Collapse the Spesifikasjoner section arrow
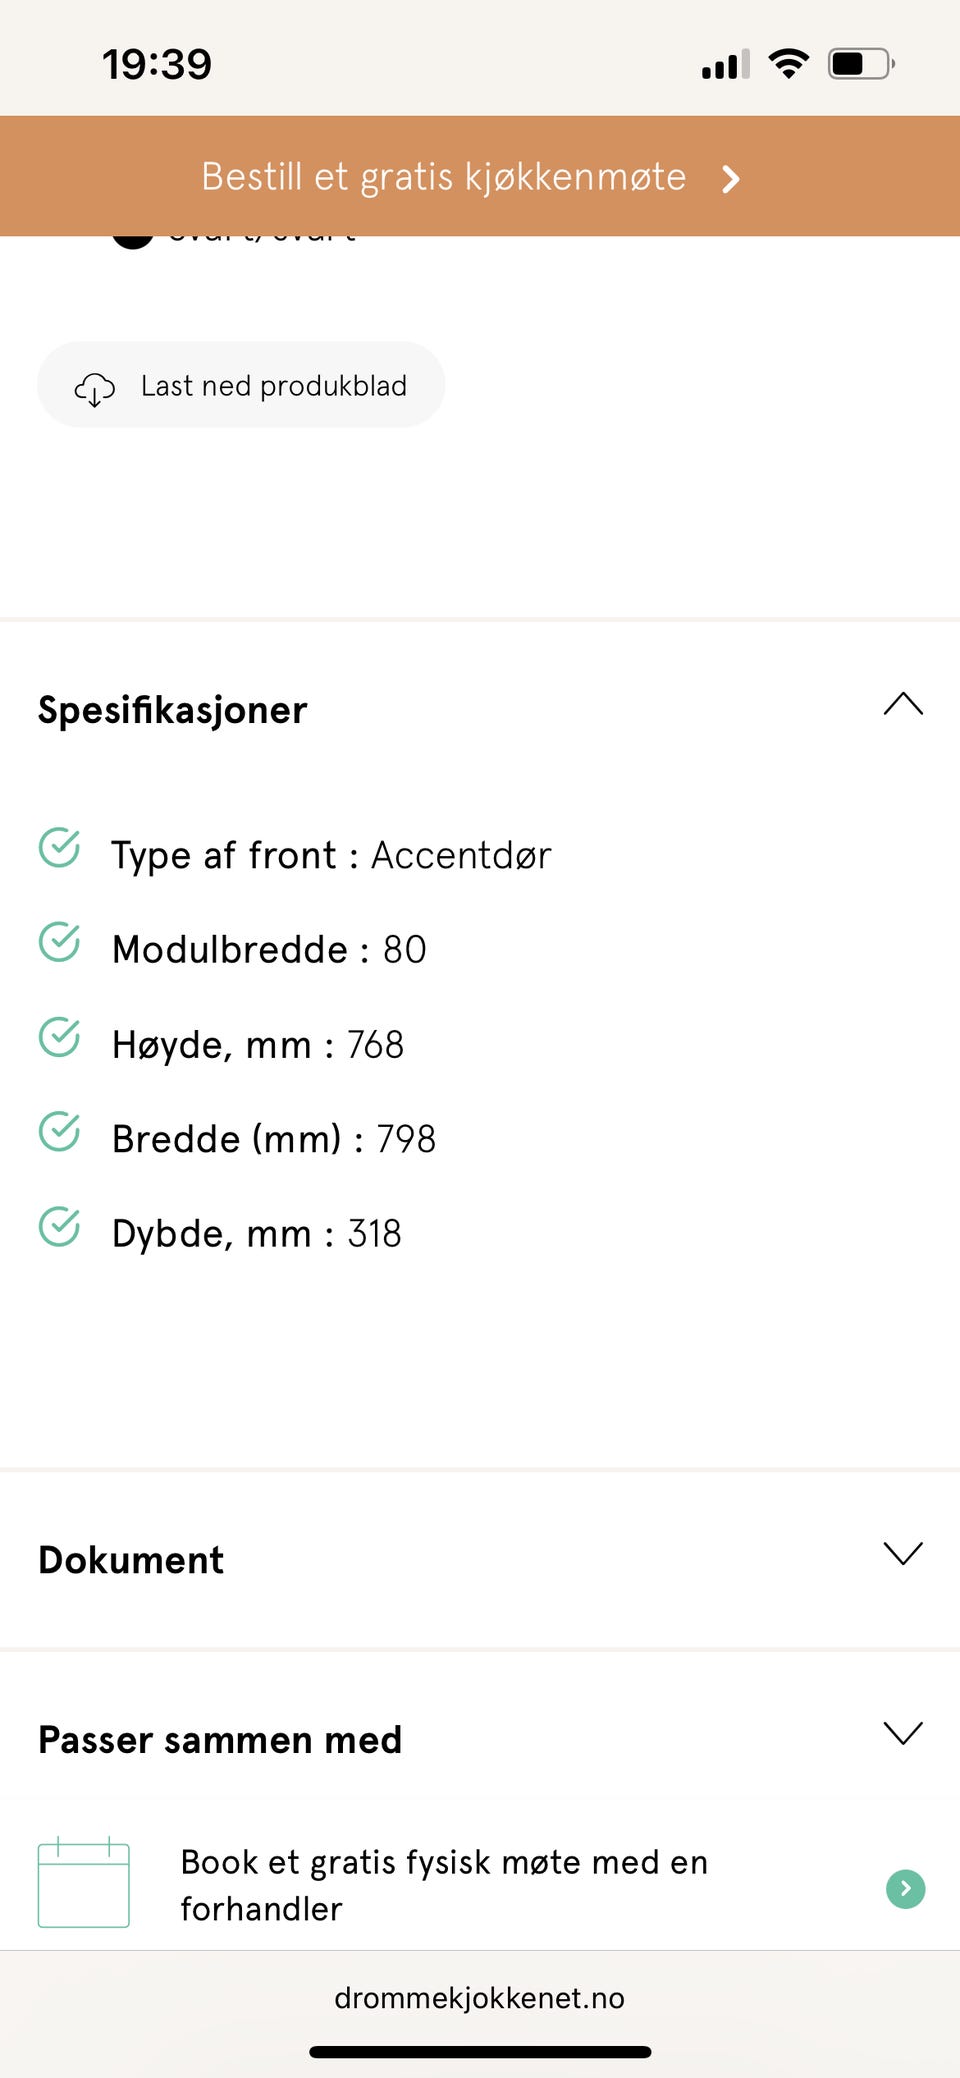 click(x=903, y=704)
